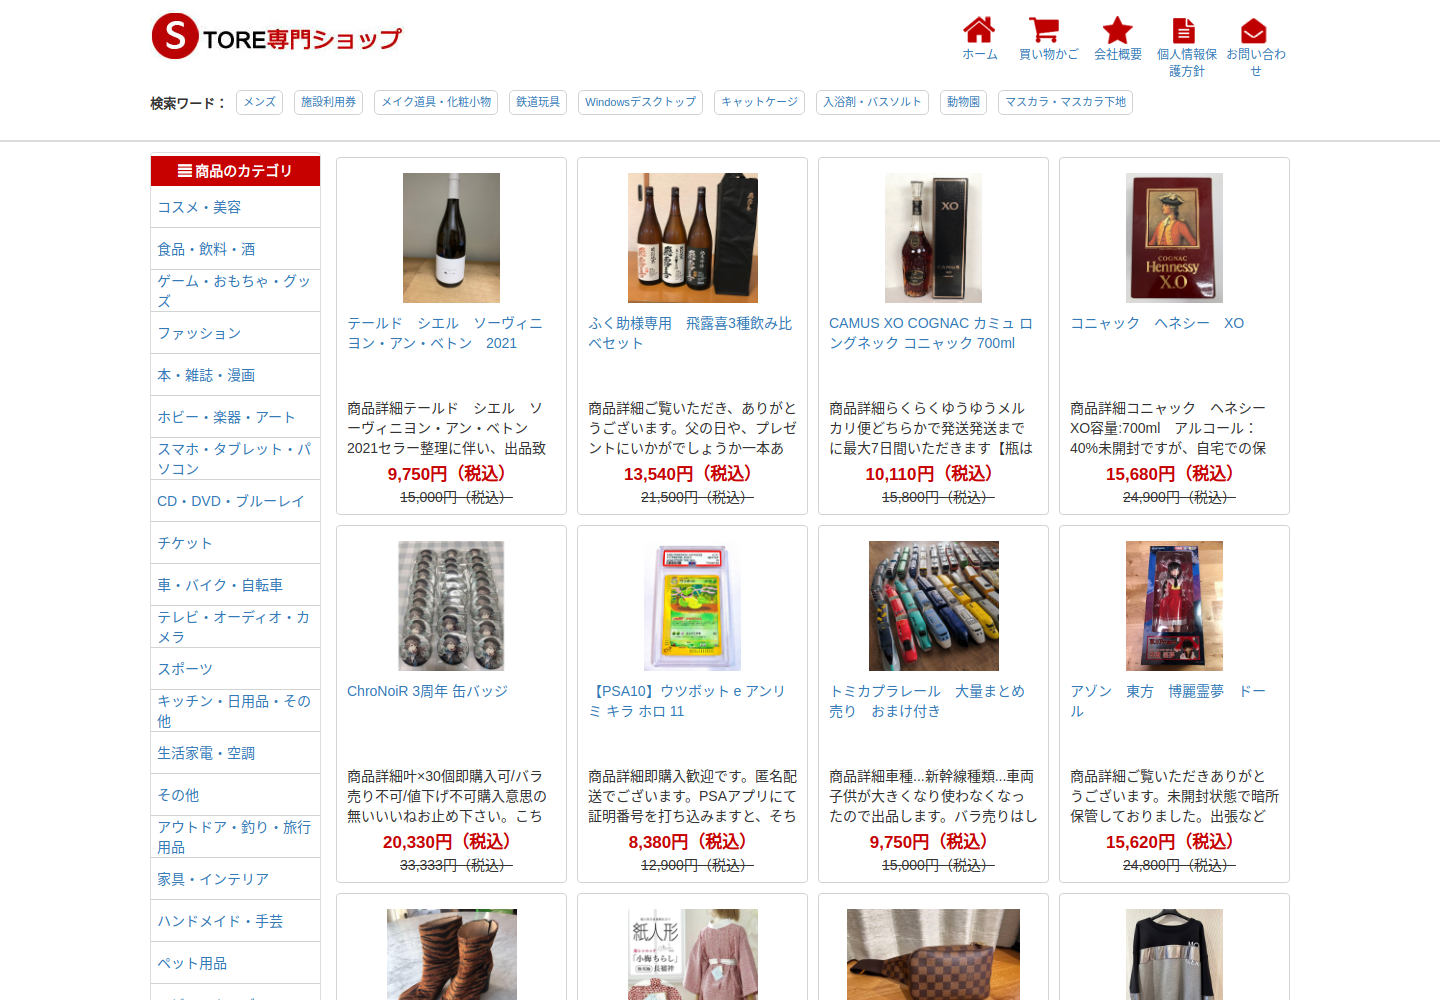Open CAMUS XO COGNAC product title link
The image size is (1440, 1000).
coord(931,333)
